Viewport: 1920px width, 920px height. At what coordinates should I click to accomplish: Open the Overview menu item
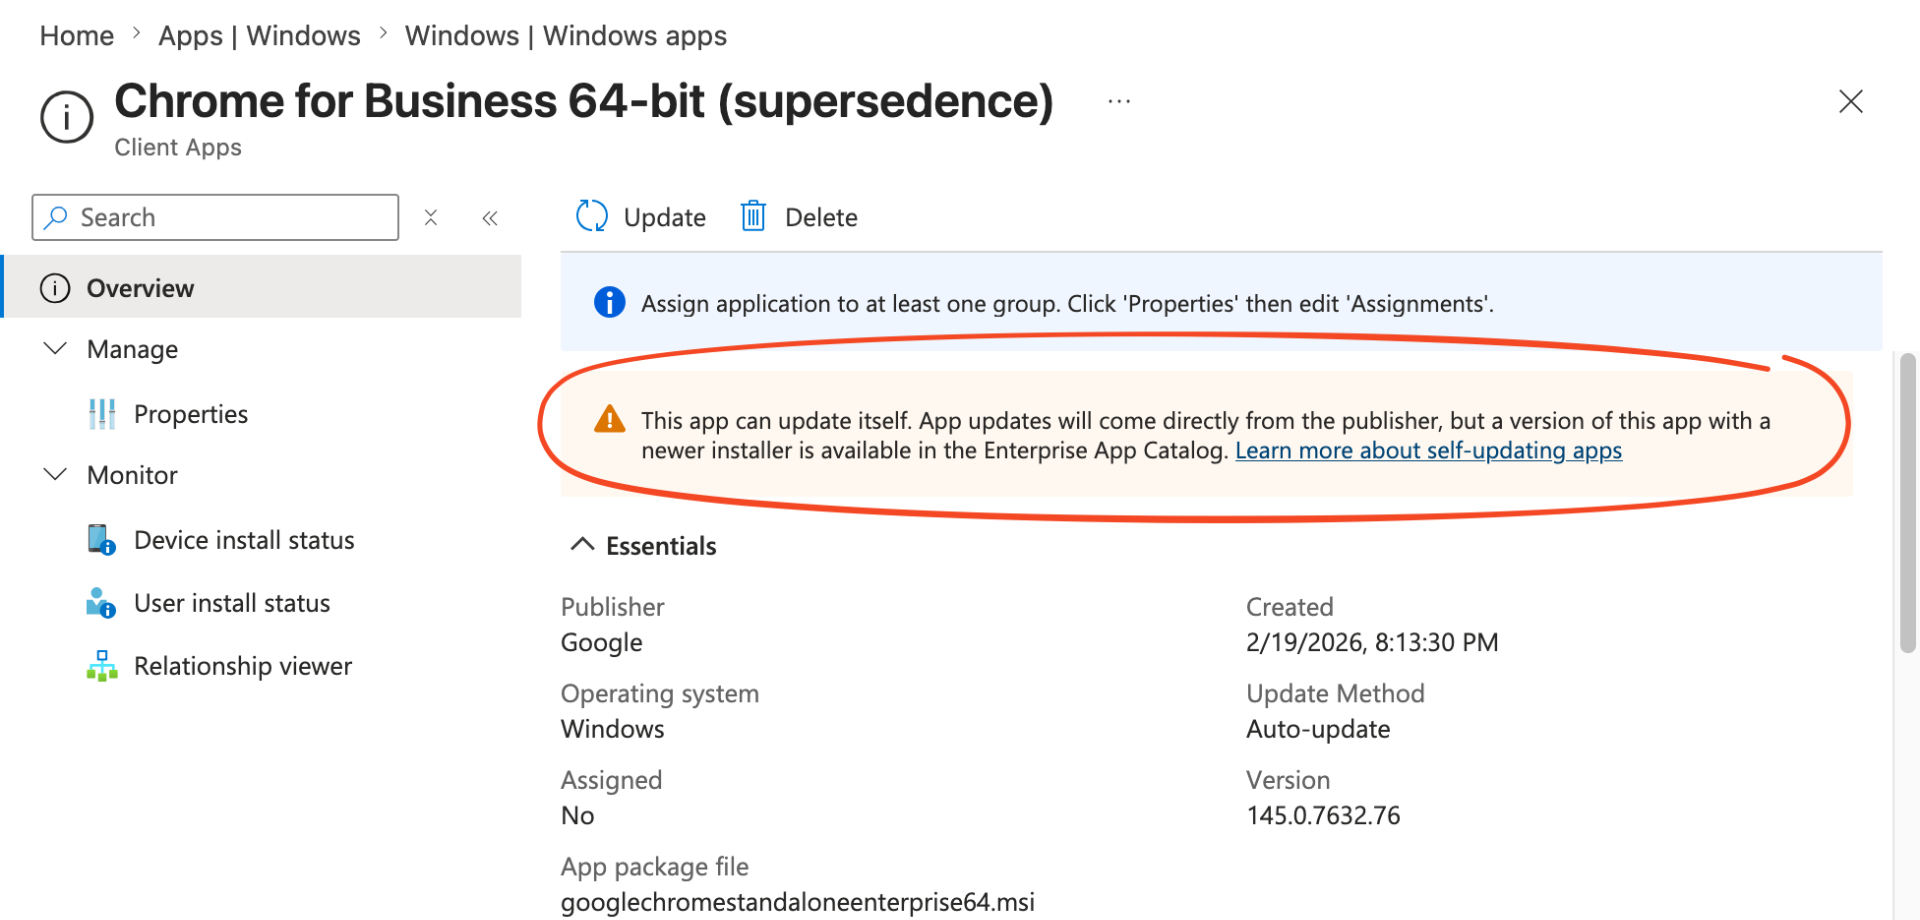click(262, 288)
